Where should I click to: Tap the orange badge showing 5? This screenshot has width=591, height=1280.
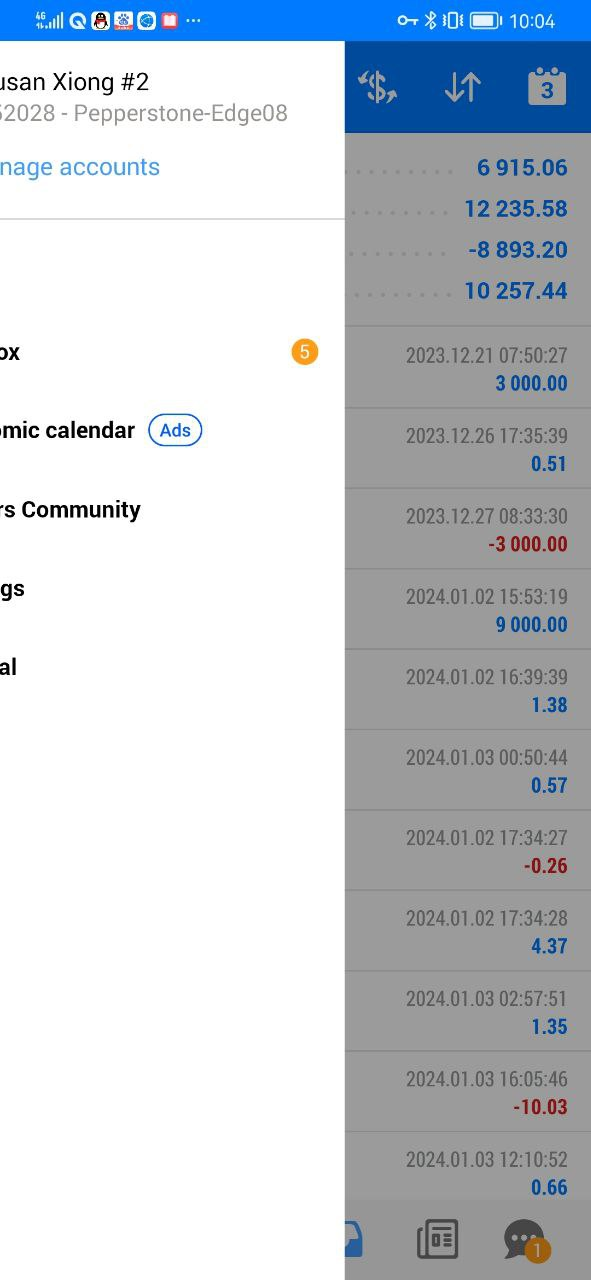coord(305,352)
